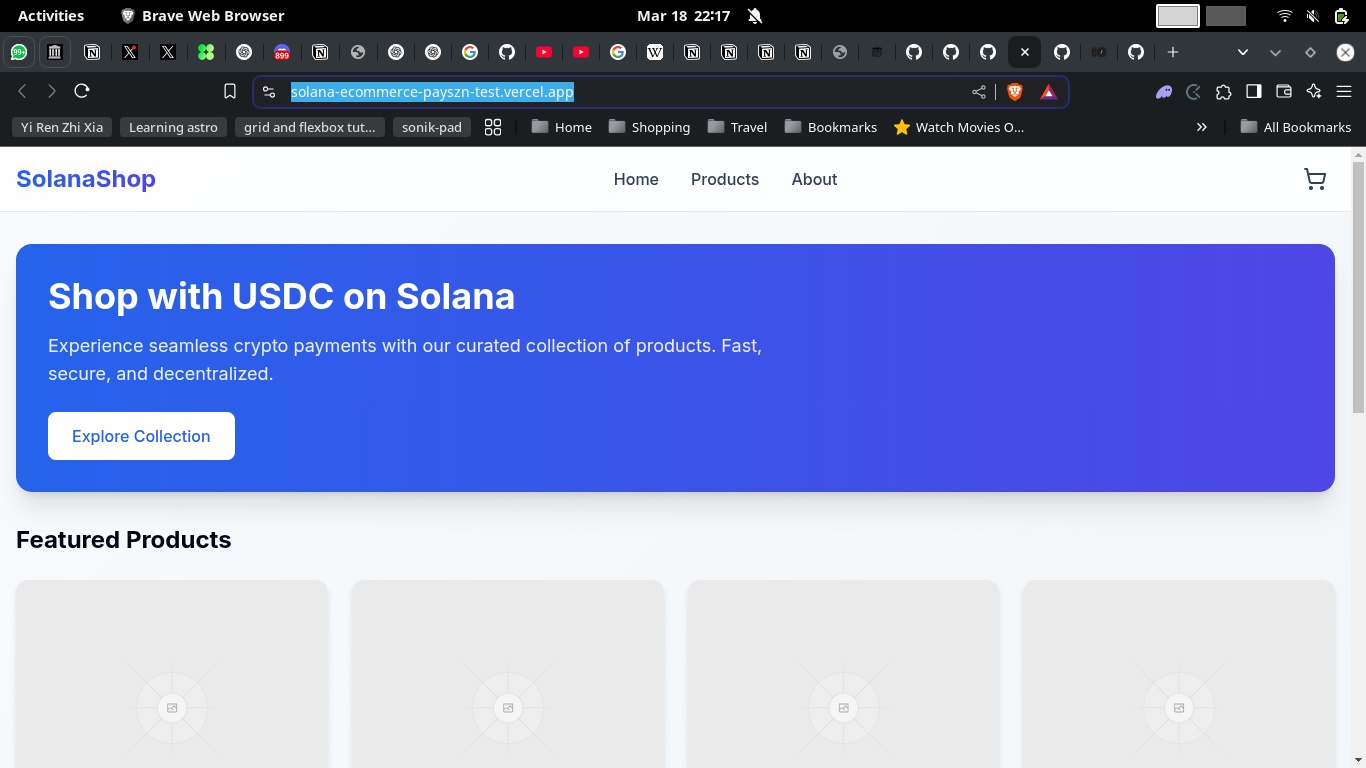The height and width of the screenshot is (768, 1366).
Task: Open a new tab with plus button
Action: tap(1173, 52)
